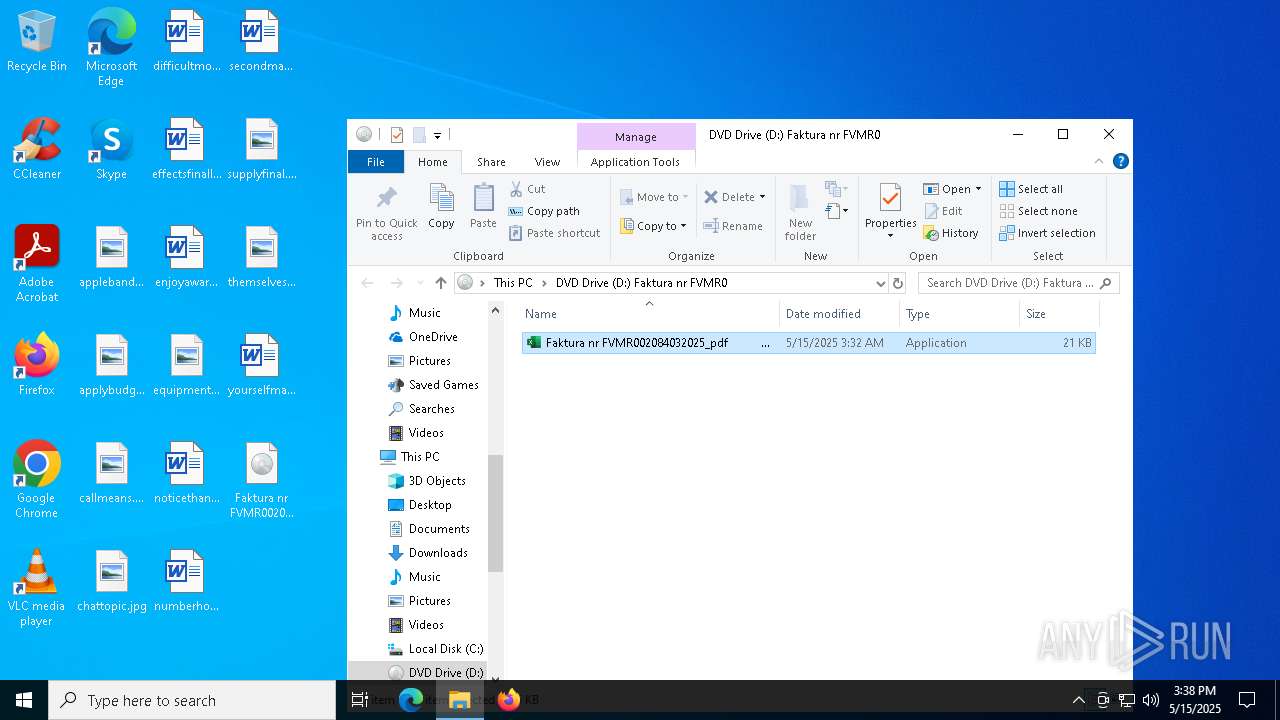Image resolution: width=1280 pixels, height=720 pixels.
Task: Select 3D Objects in navigation pane
Action: tap(427, 481)
